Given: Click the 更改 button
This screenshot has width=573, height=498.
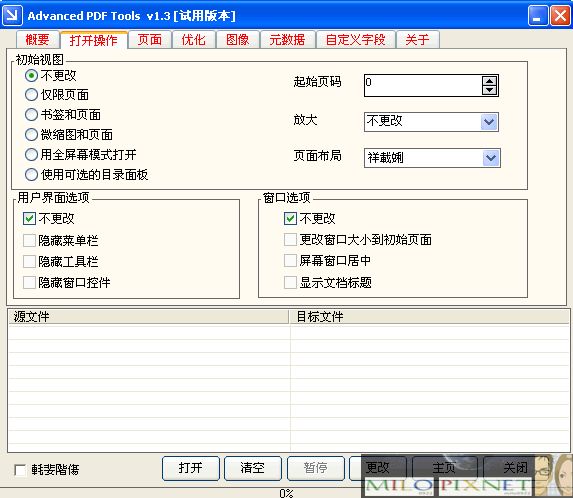Looking at the screenshot, I should pos(378,468).
